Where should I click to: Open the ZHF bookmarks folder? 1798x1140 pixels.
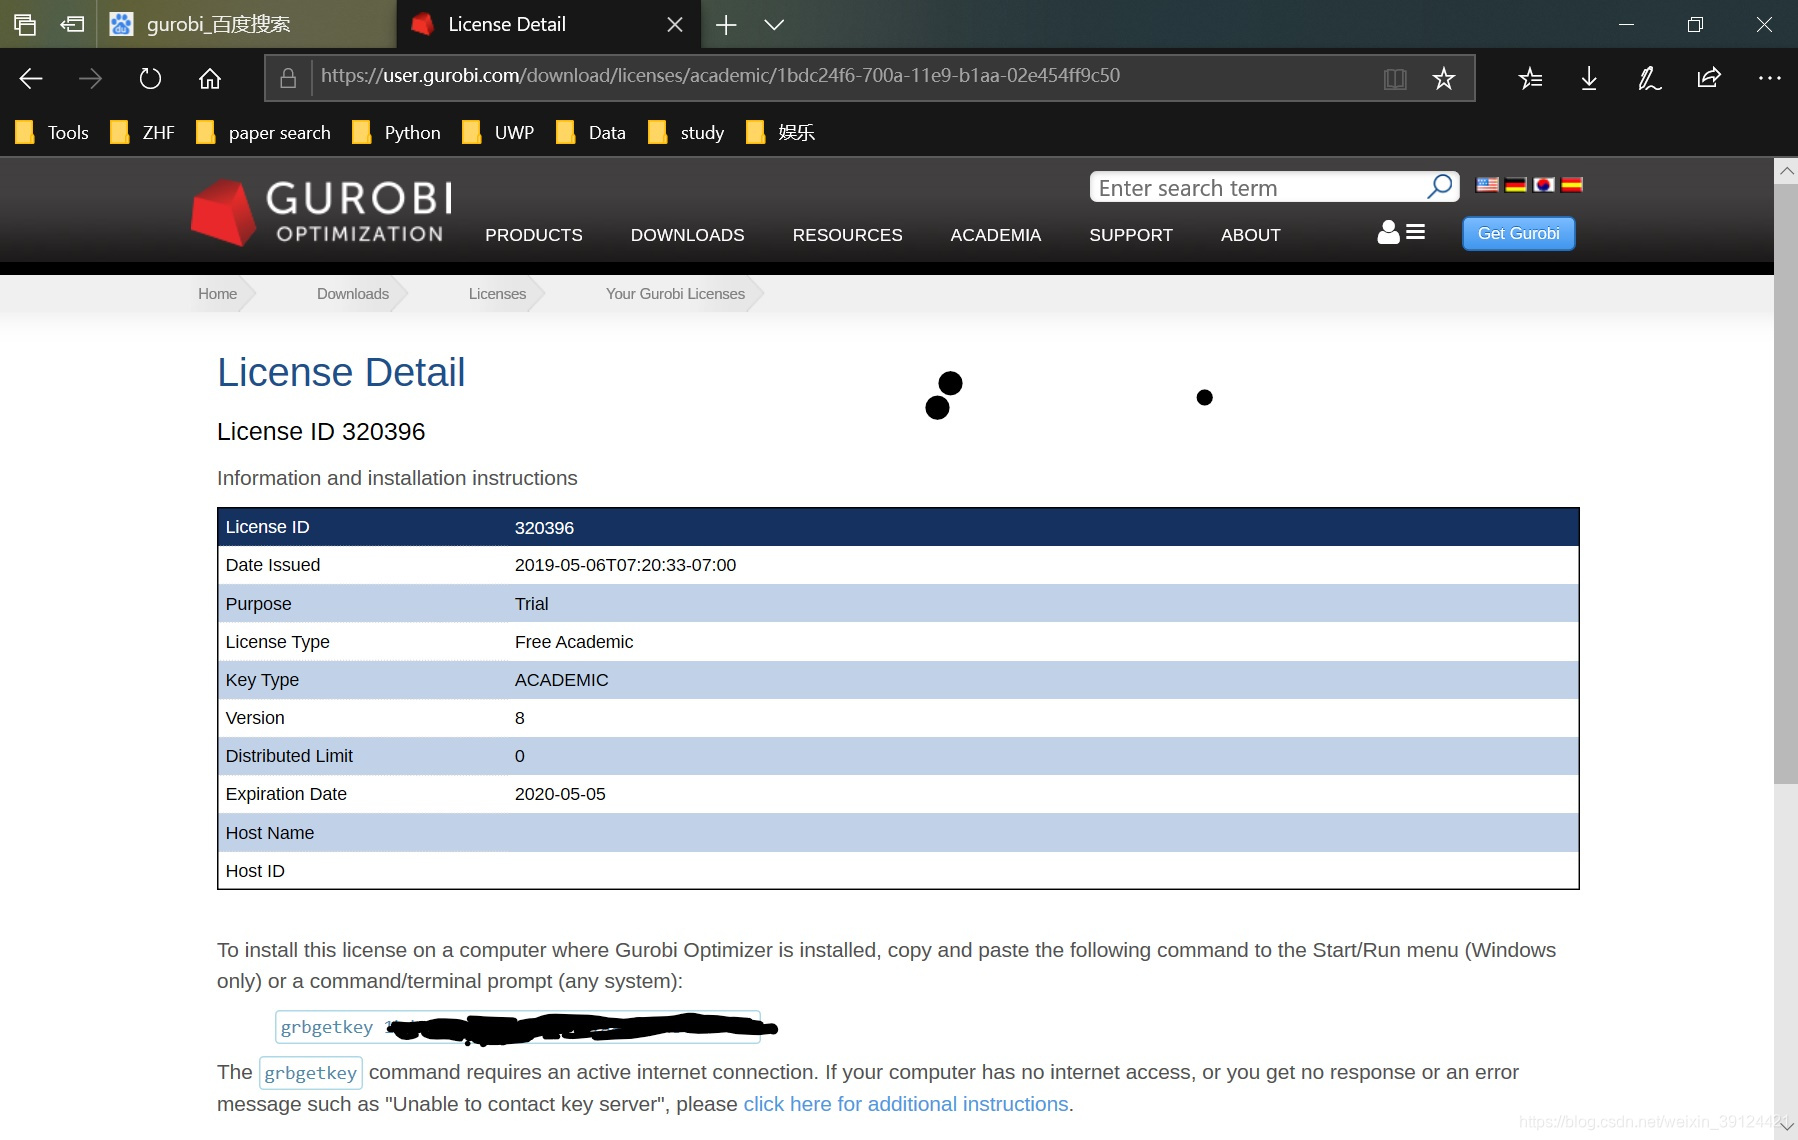tap(141, 132)
